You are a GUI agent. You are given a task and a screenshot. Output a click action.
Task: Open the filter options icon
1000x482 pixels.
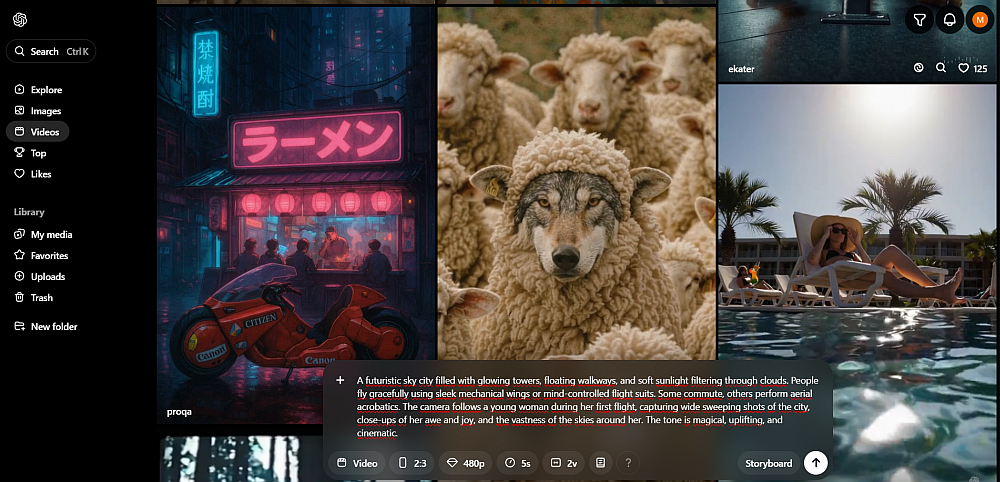tap(919, 19)
